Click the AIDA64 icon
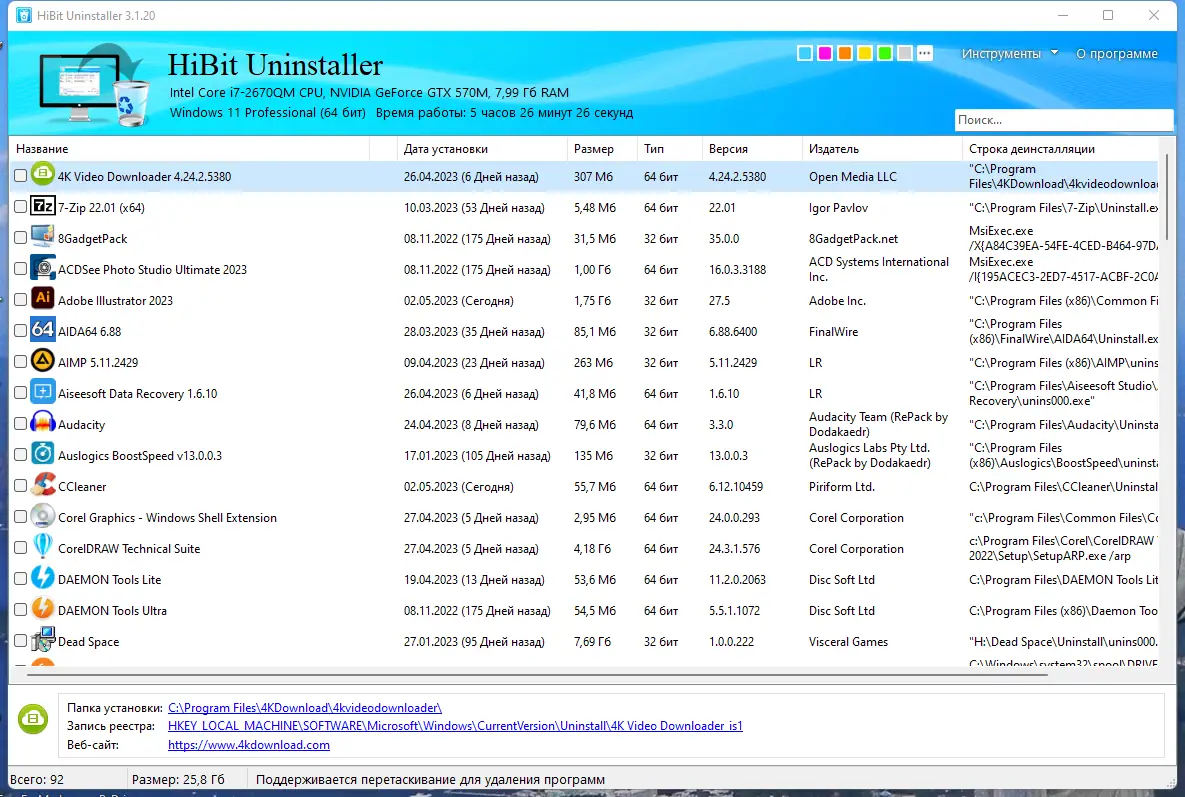The width and height of the screenshot is (1185, 797). (43, 330)
